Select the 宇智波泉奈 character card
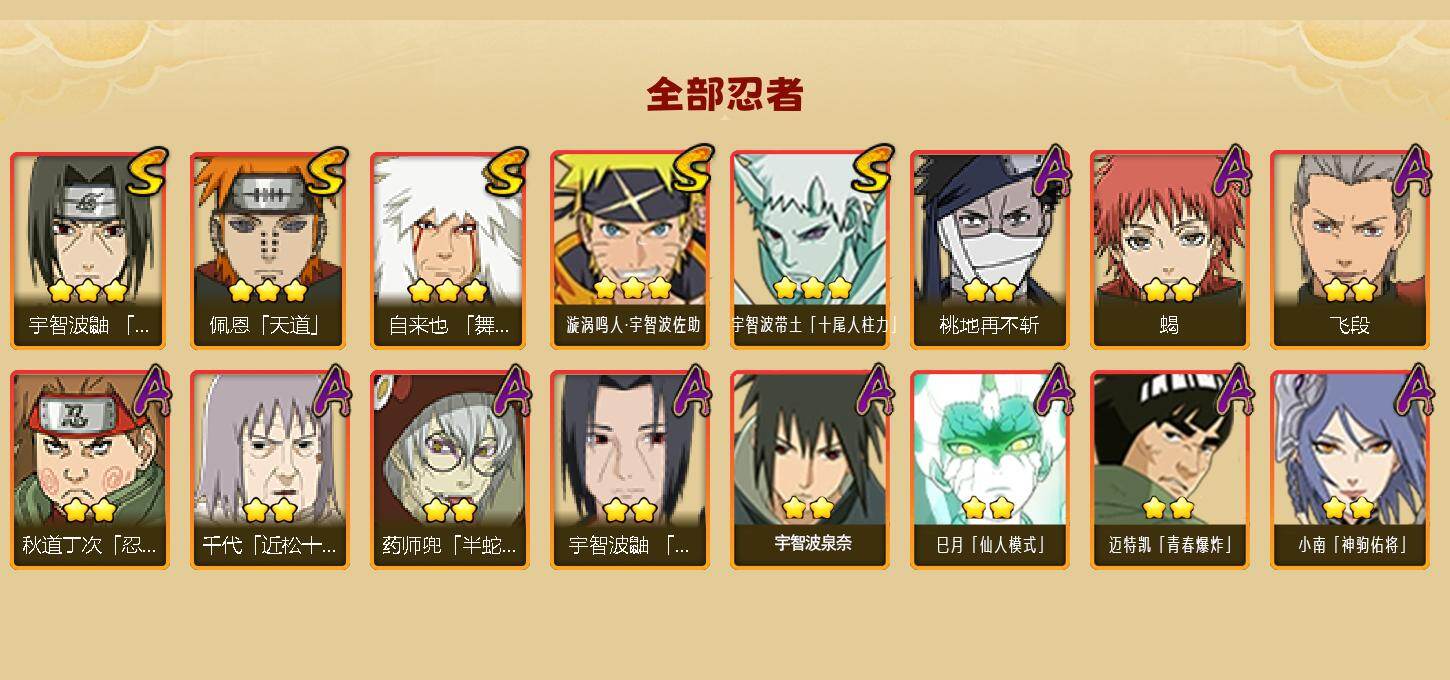Viewport: 1450px width, 680px height. pyautogui.click(x=809, y=470)
